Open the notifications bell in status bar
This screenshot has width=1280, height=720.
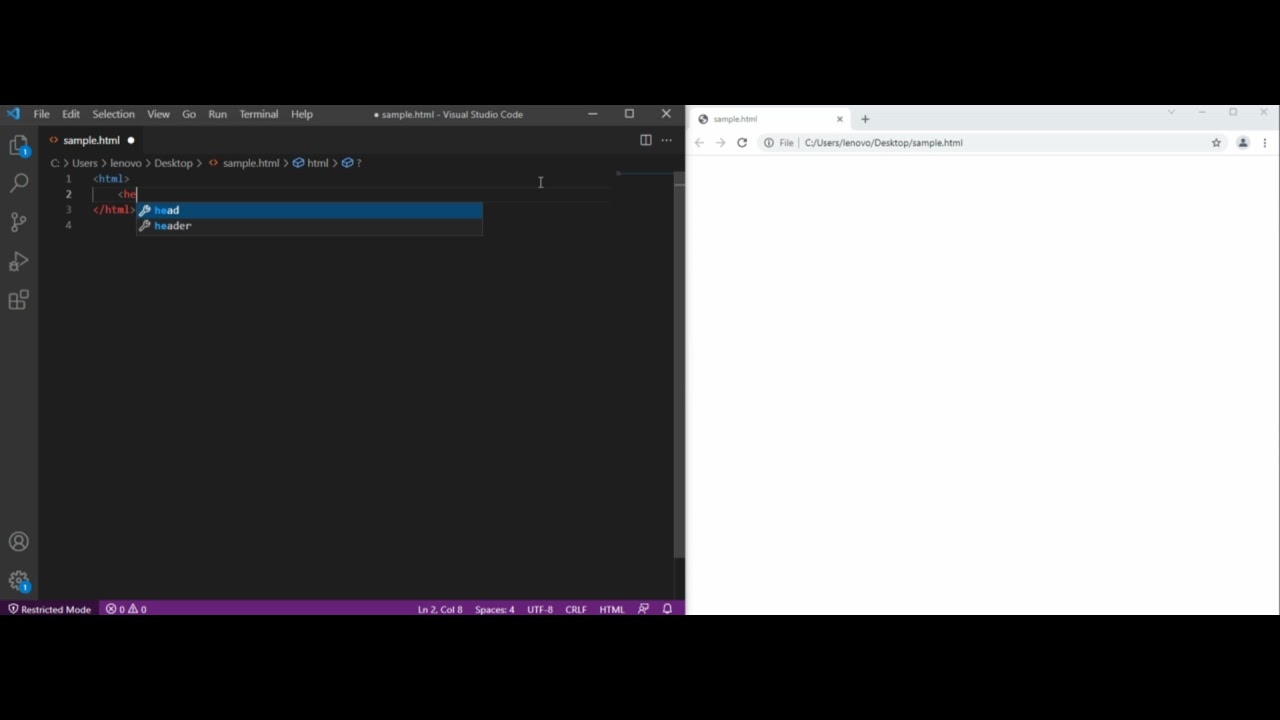click(x=667, y=609)
